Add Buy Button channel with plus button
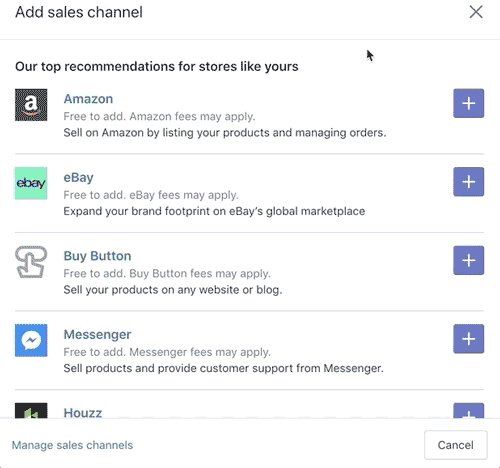Viewport: 500px width, 468px height. 468,260
